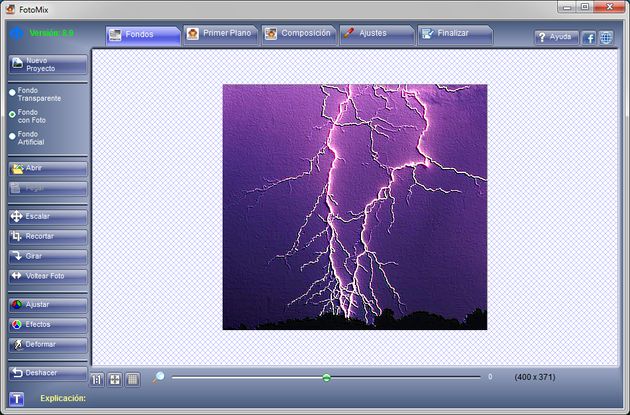Open the Finalizar tab

454,33
